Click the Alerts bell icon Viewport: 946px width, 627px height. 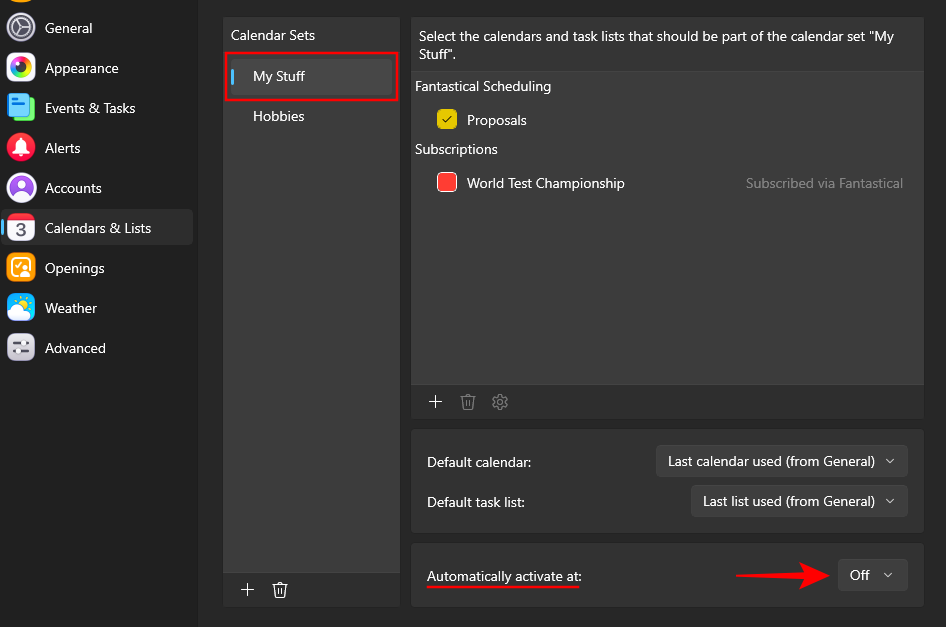pos(21,148)
